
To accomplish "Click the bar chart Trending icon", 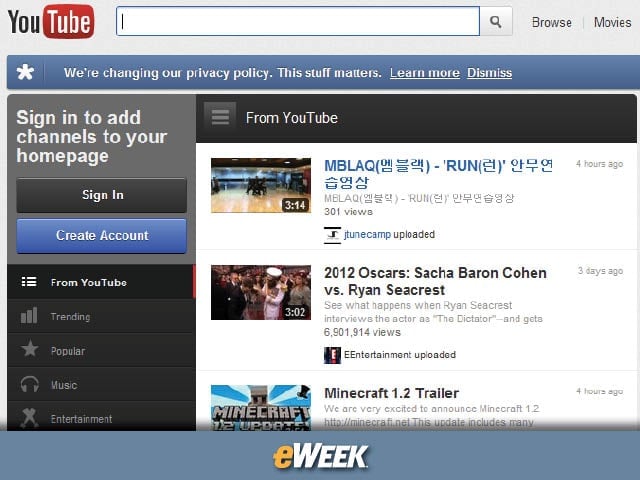I will 29,316.
